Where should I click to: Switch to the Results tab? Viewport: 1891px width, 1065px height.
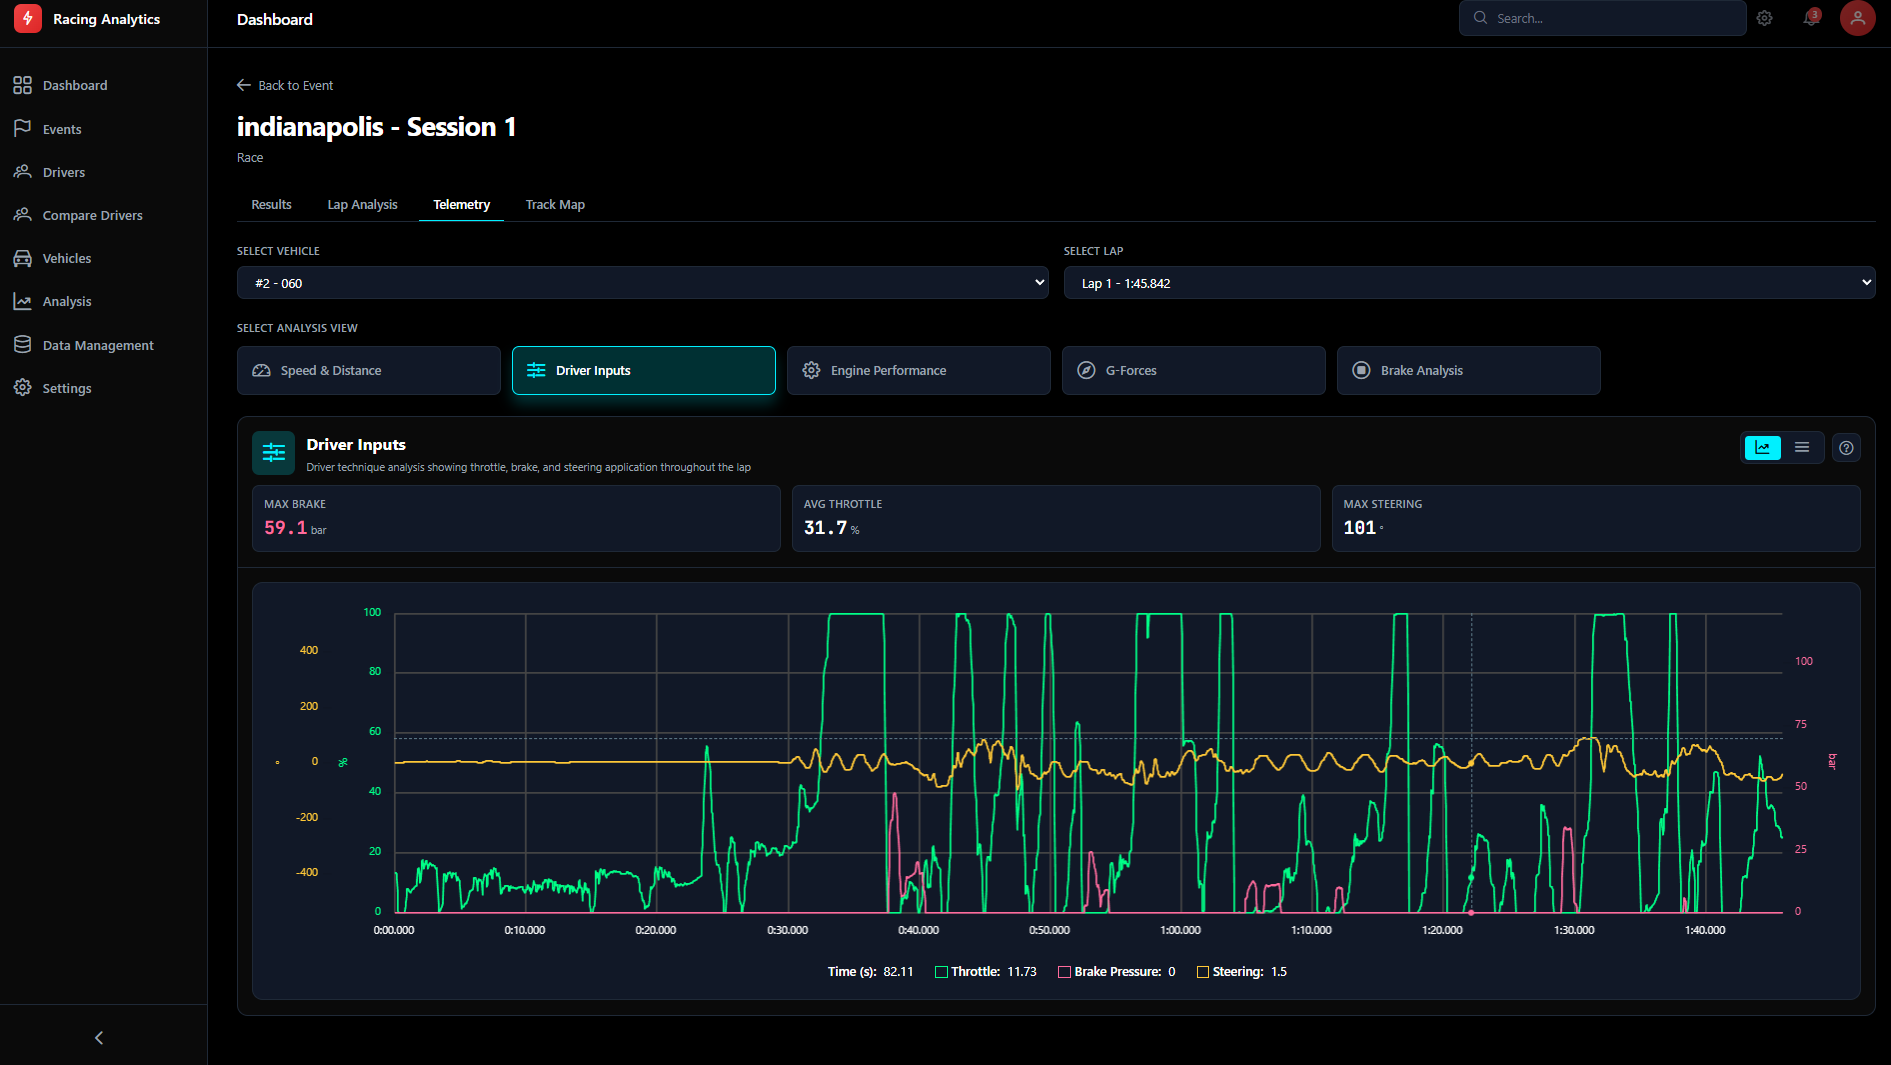pyautogui.click(x=271, y=205)
